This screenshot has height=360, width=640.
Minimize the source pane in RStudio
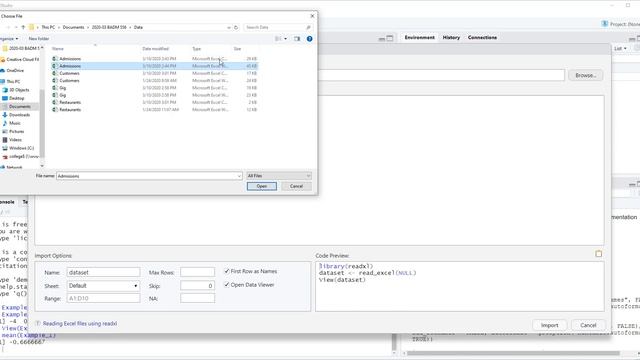(382, 38)
